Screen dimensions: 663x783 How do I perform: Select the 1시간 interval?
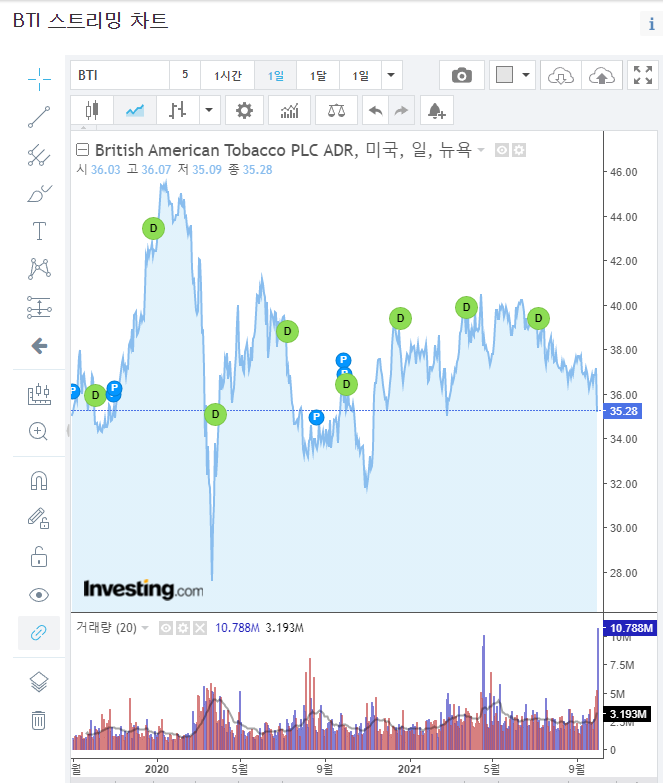coord(228,75)
